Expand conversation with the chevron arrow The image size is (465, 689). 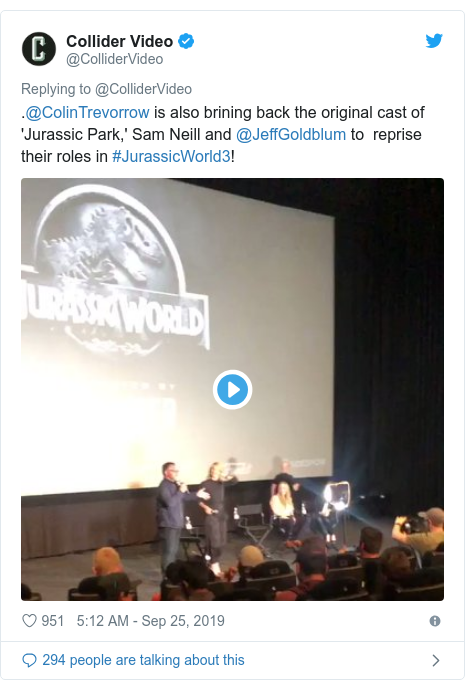(436, 660)
